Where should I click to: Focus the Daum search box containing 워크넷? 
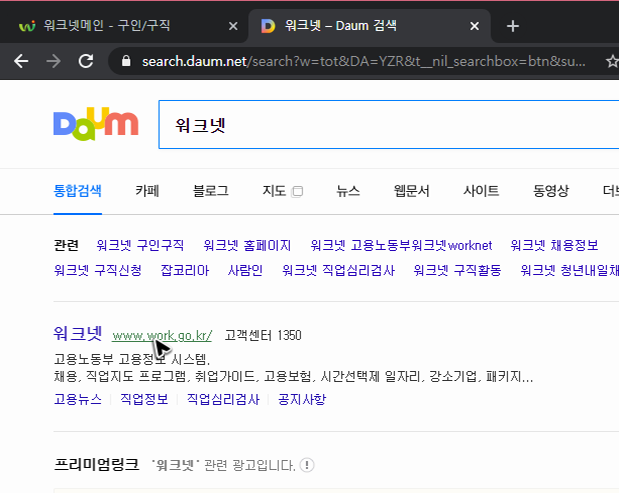coord(389,124)
